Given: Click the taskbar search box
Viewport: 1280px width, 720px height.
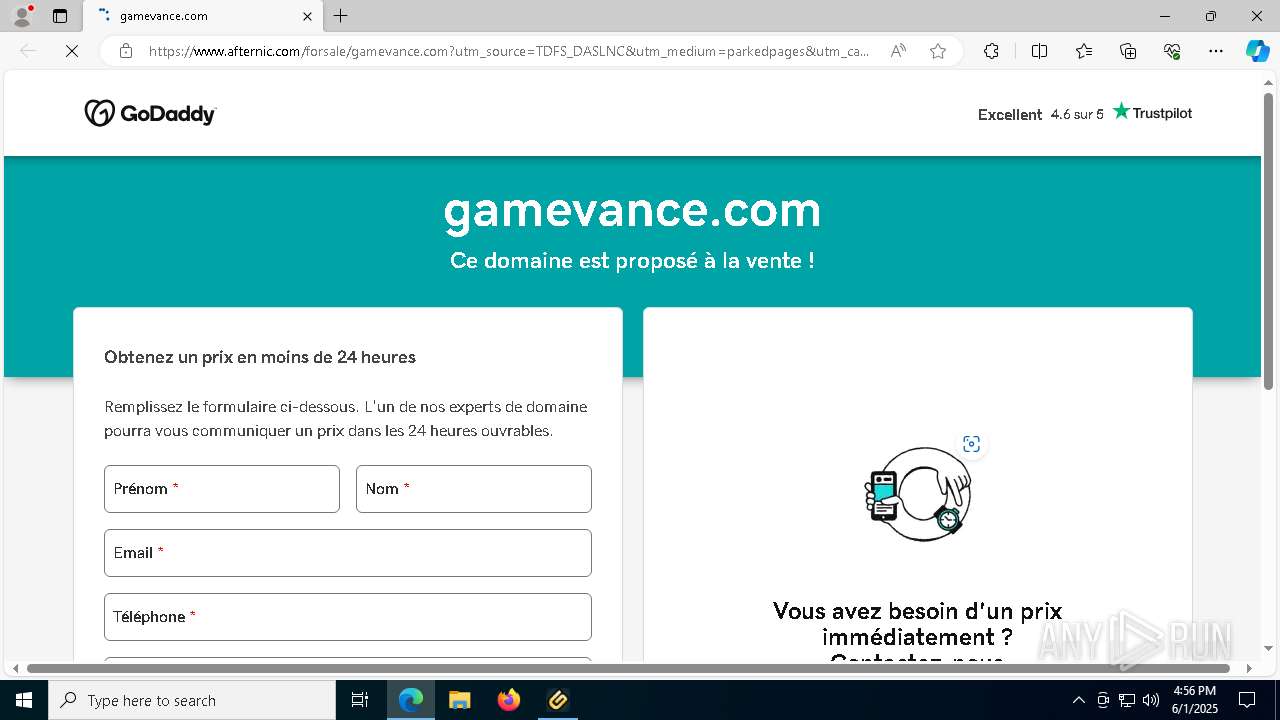Looking at the screenshot, I should coord(192,700).
